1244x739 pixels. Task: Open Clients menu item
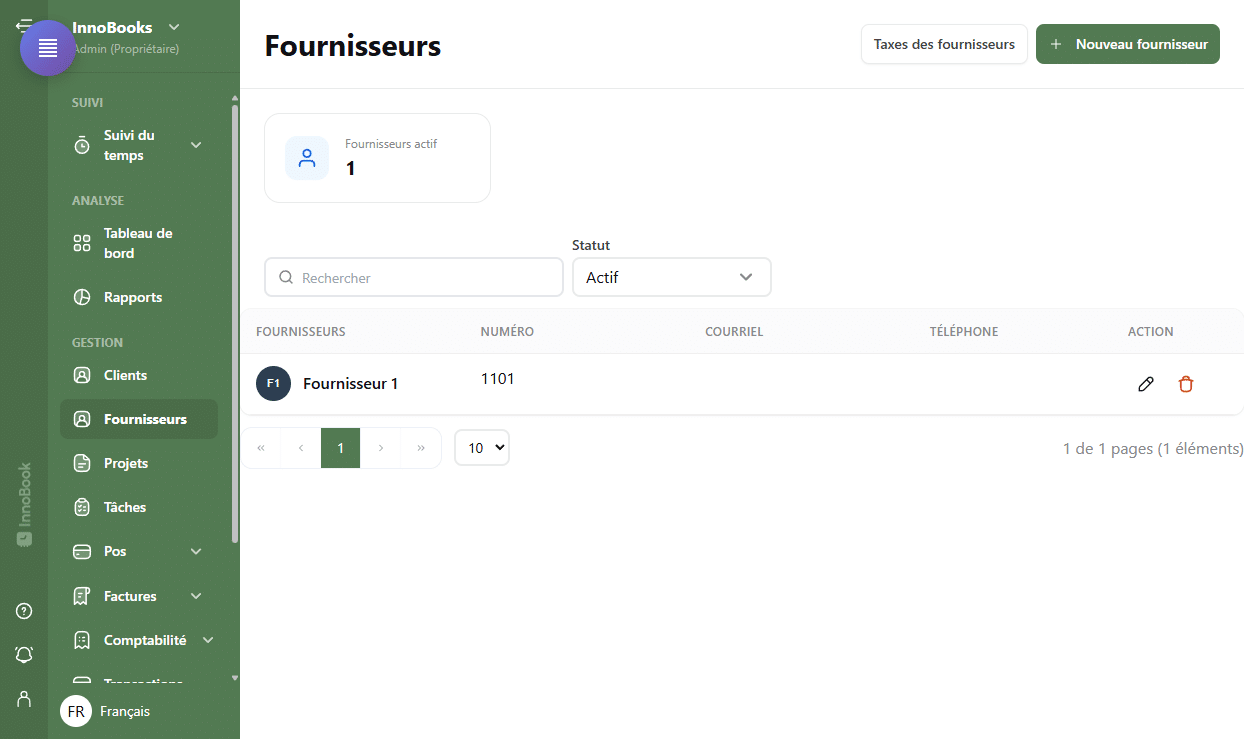click(x=139, y=375)
